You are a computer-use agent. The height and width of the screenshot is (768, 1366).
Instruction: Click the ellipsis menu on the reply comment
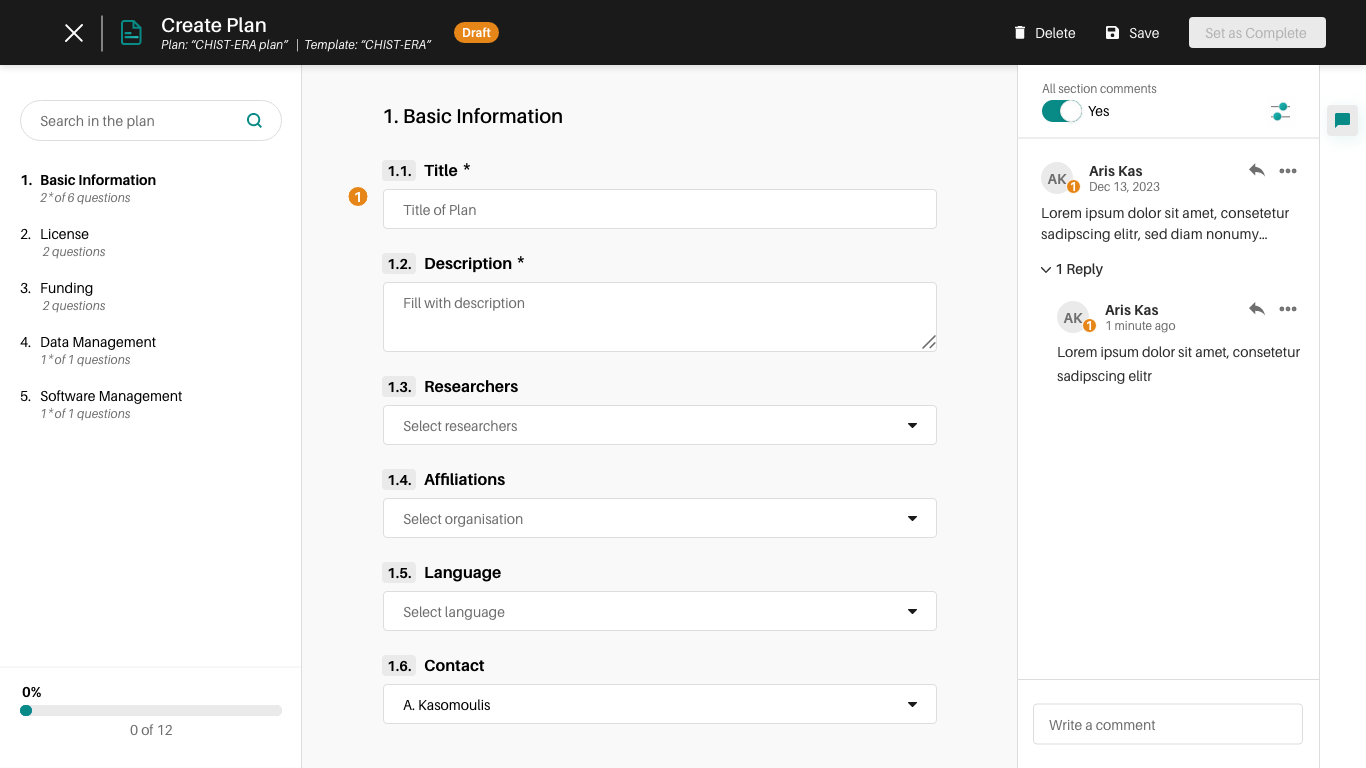click(1288, 309)
